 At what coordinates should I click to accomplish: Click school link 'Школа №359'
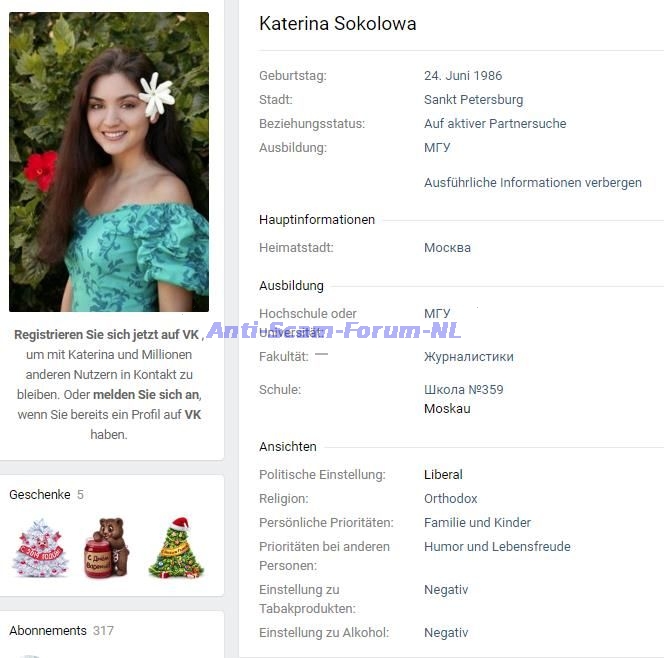point(464,390)
